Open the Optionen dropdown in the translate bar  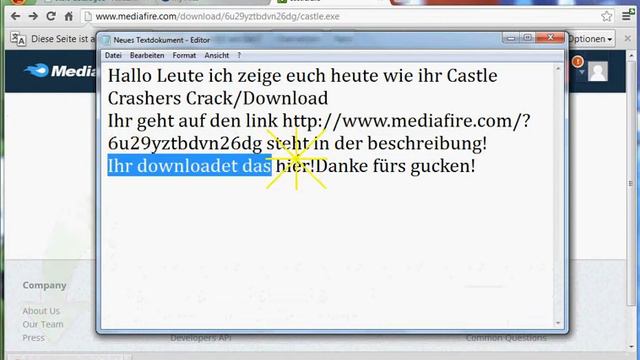point(590,39)
